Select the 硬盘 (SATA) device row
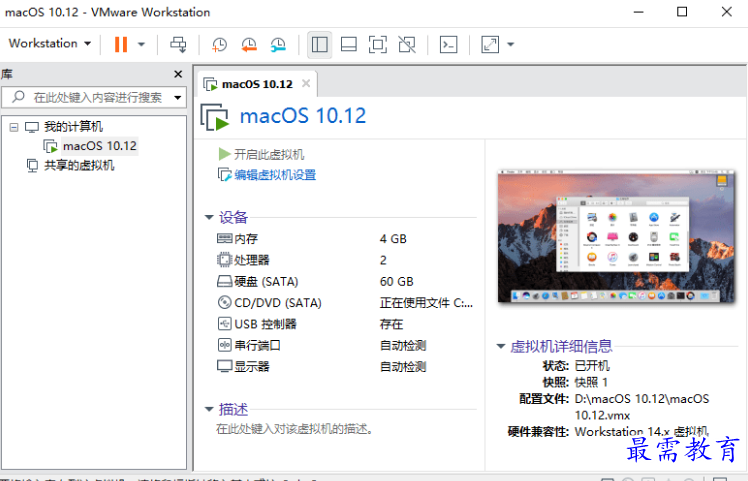This screenshot has width=748, height=481. coord(345,282)
